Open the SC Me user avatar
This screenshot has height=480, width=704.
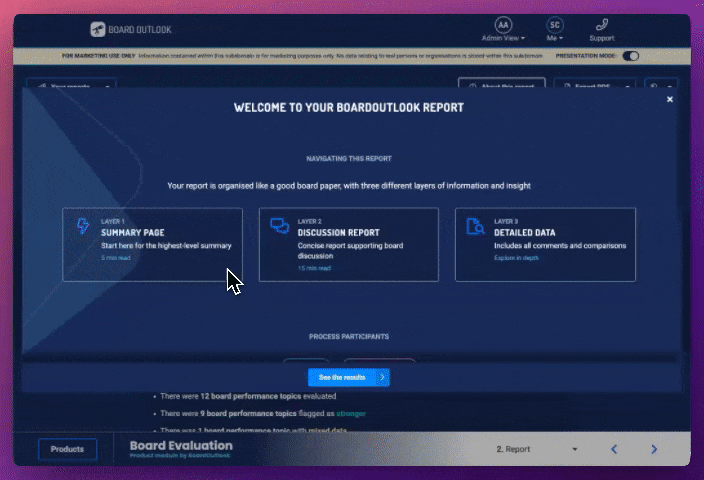[x=555, y=25]
